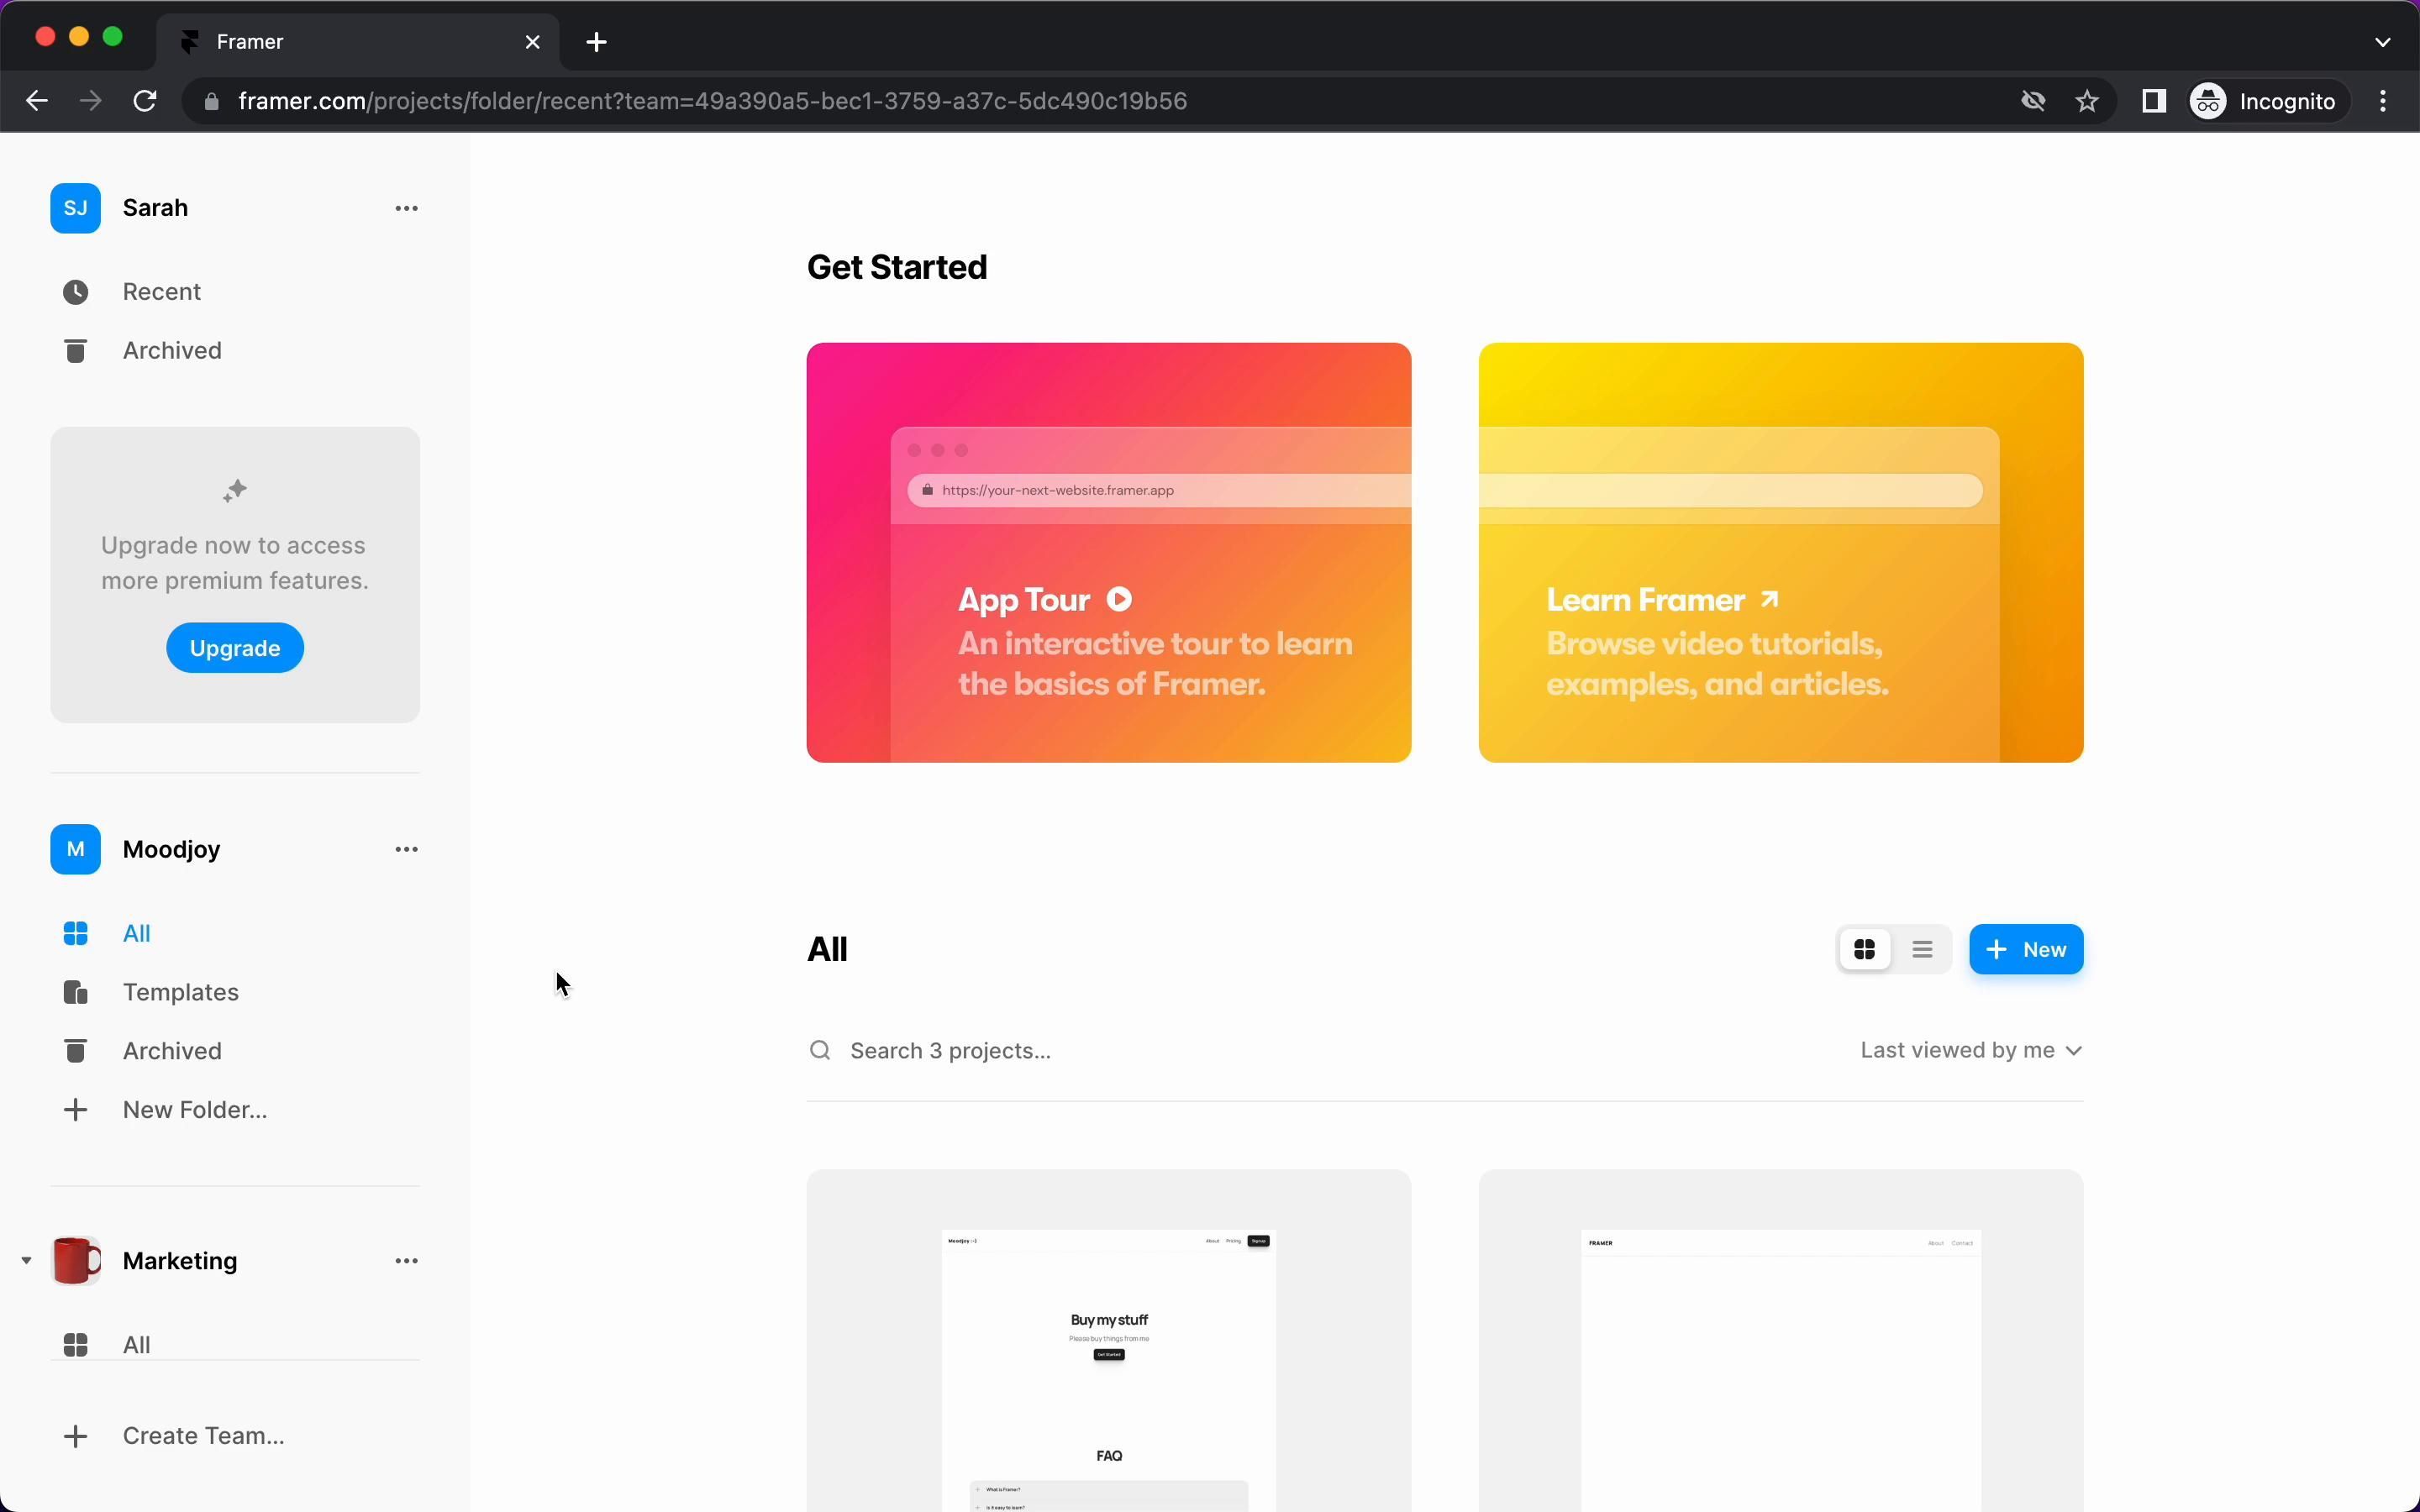Reload the page in browser
Screen dimensions: 2420x1512
pos(145,101)
